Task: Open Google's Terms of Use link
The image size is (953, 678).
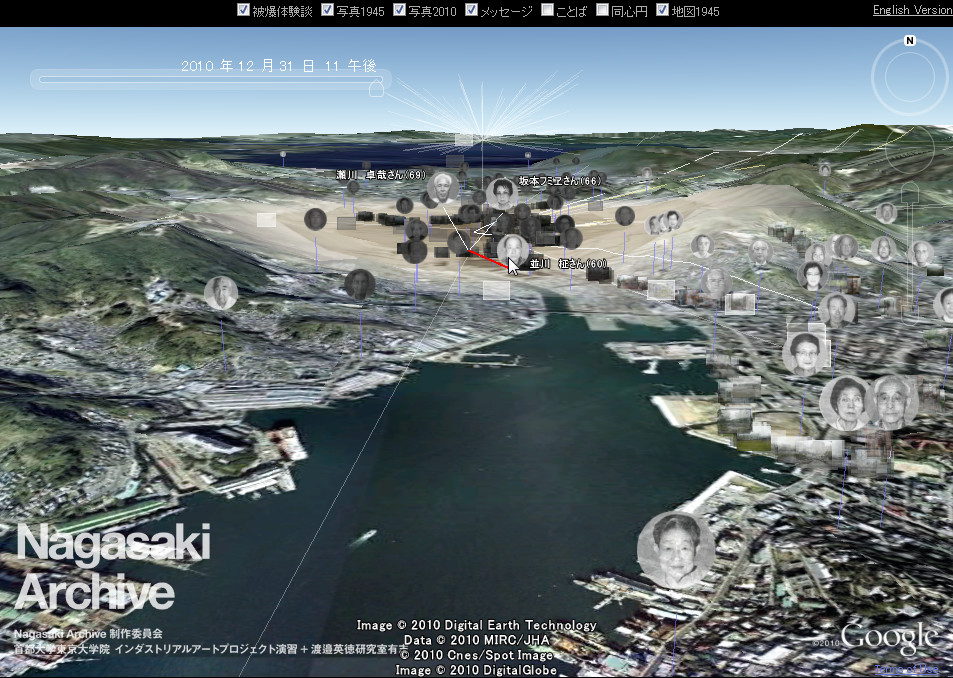Action: 905,667
